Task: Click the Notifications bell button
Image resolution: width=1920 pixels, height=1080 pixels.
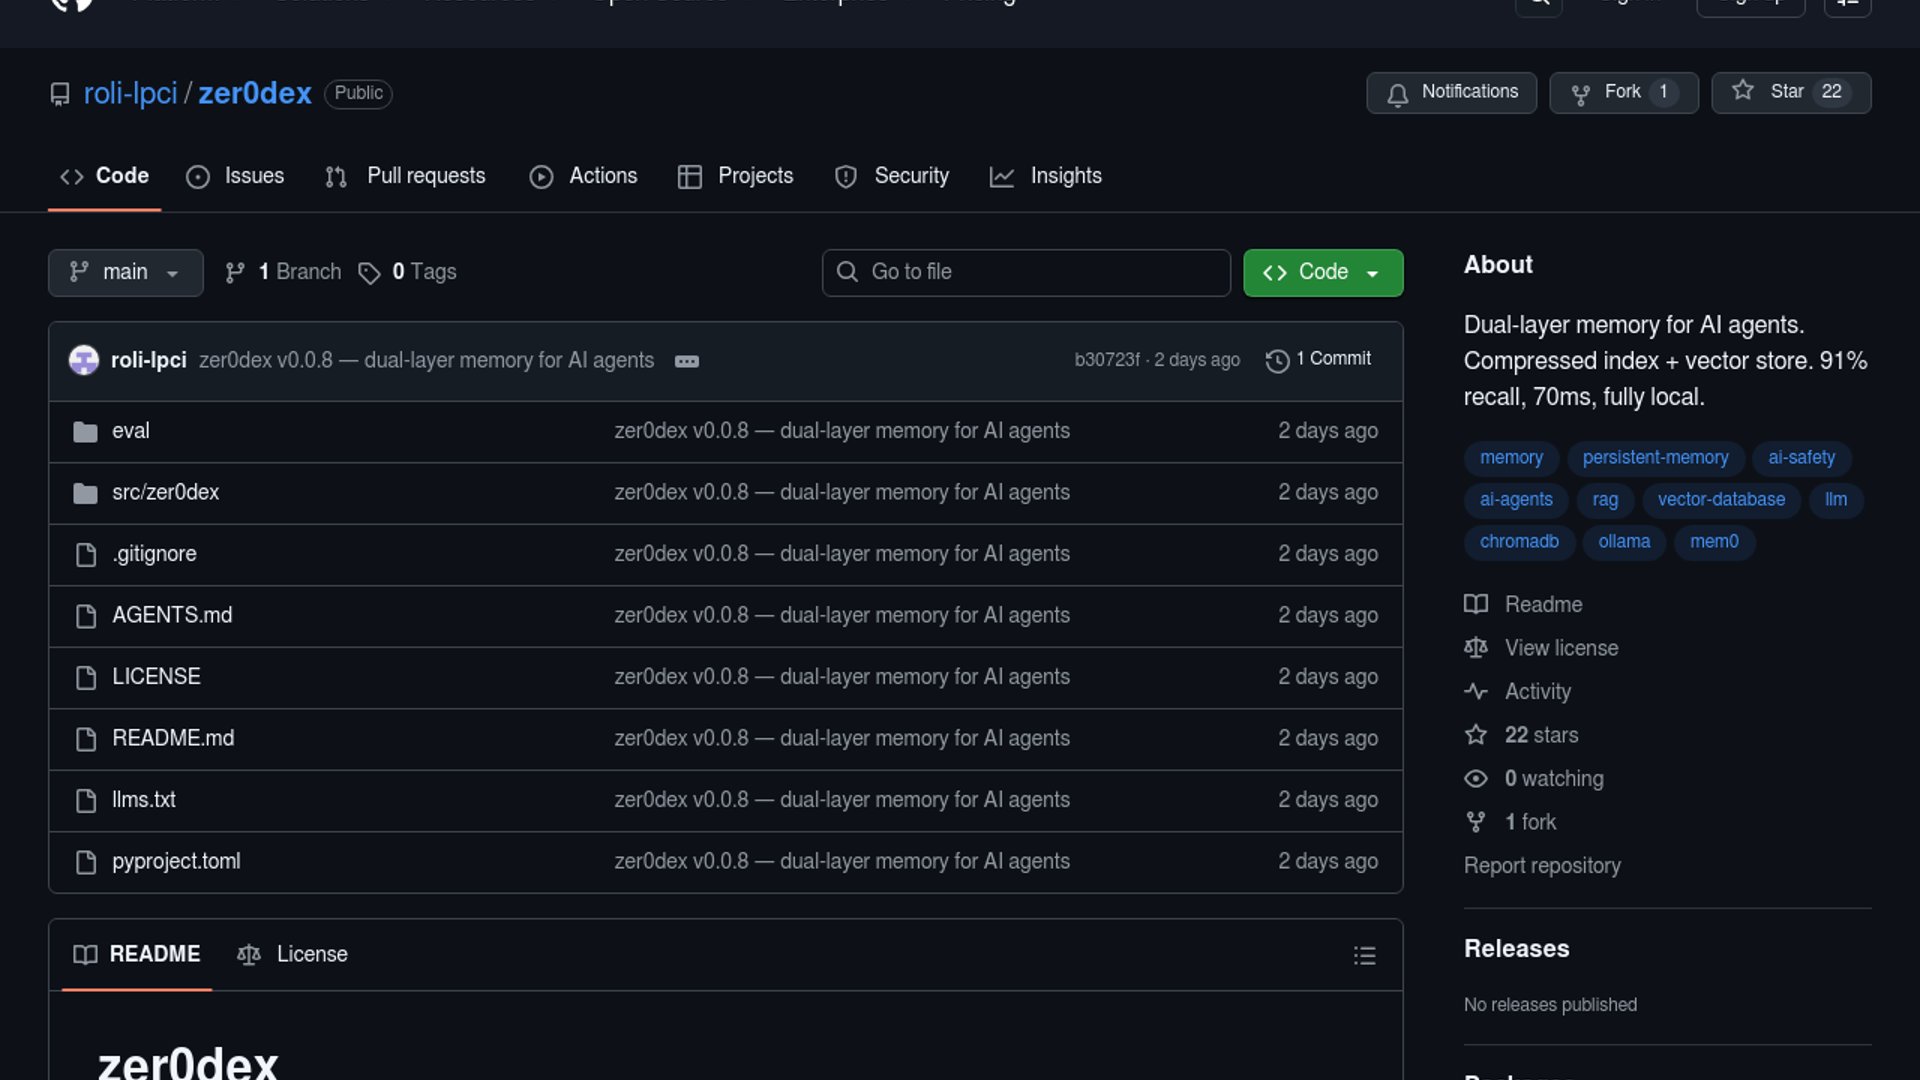Action: 1451,92
